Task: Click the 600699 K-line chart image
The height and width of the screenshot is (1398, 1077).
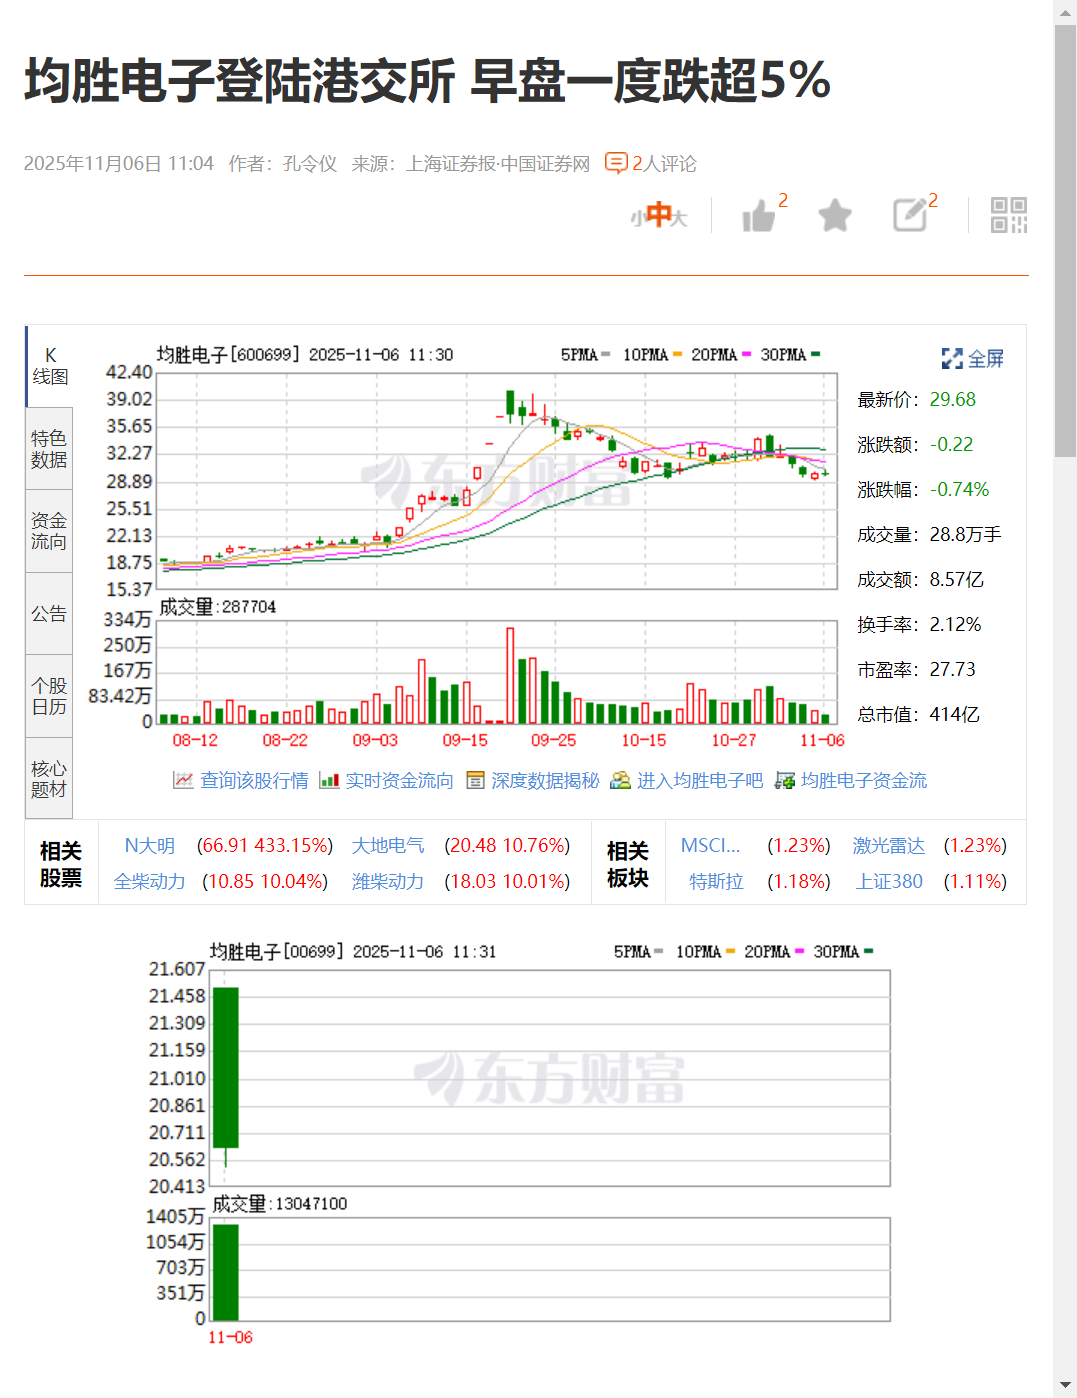Action: pos(466,545)
